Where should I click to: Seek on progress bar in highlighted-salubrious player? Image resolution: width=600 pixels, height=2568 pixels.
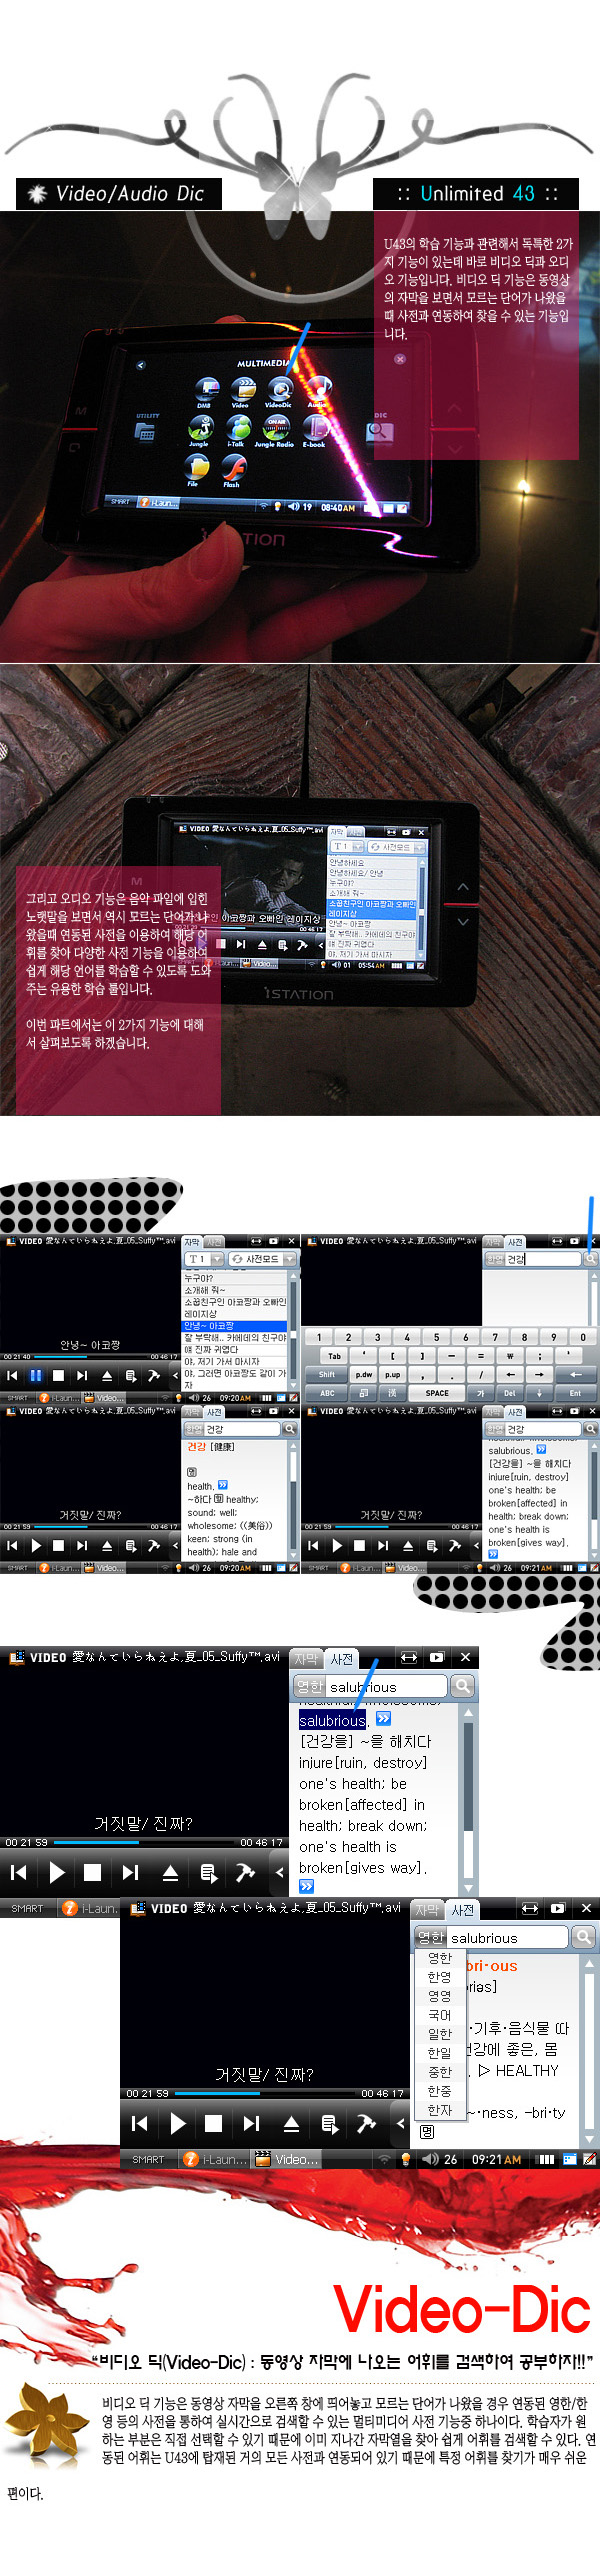coord(144,1842)
